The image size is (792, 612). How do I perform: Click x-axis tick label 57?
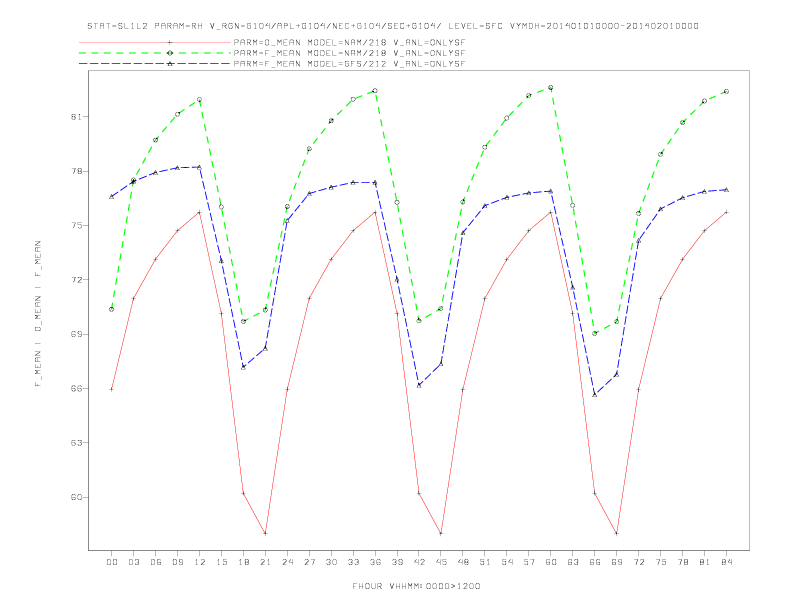click(529, 562)
